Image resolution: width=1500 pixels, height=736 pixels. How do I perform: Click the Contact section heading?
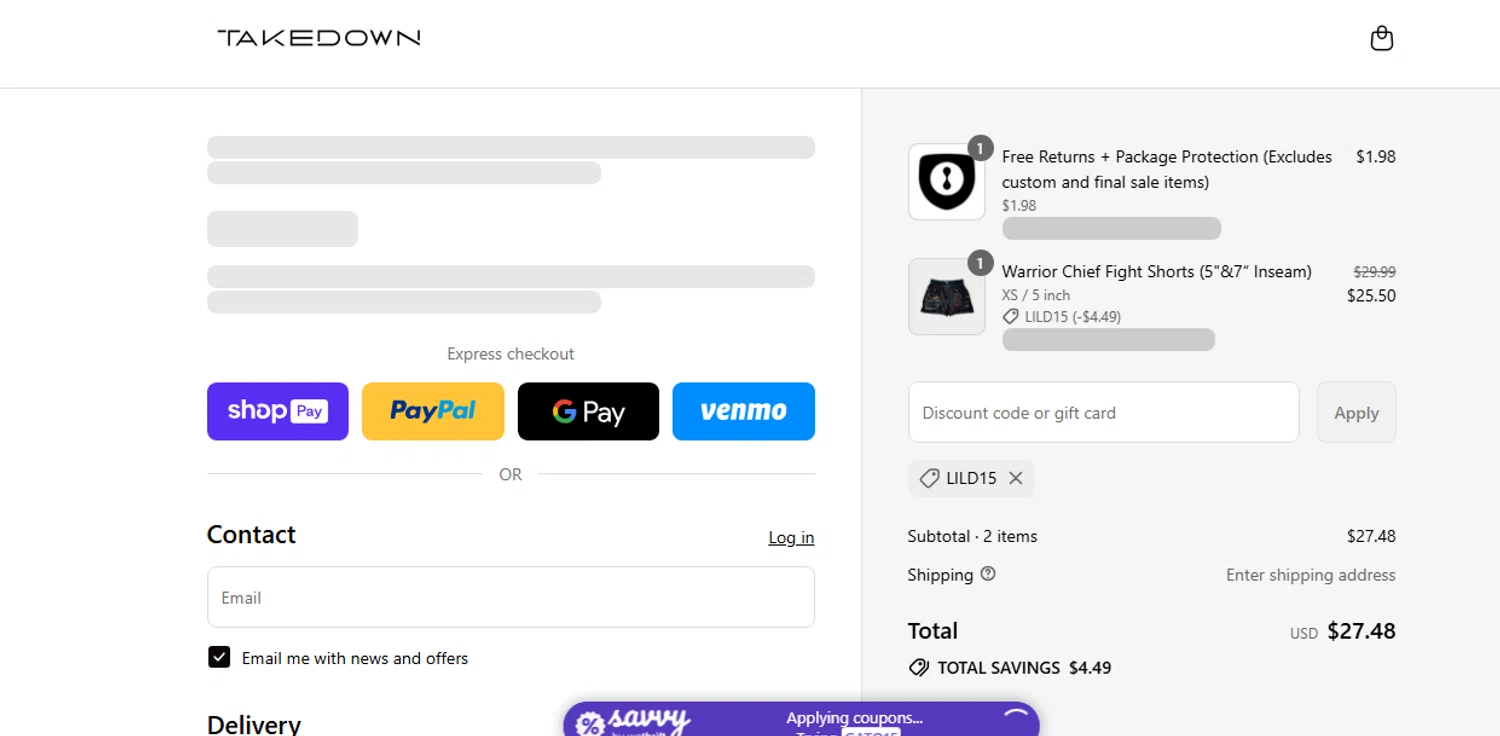point(251,534)
